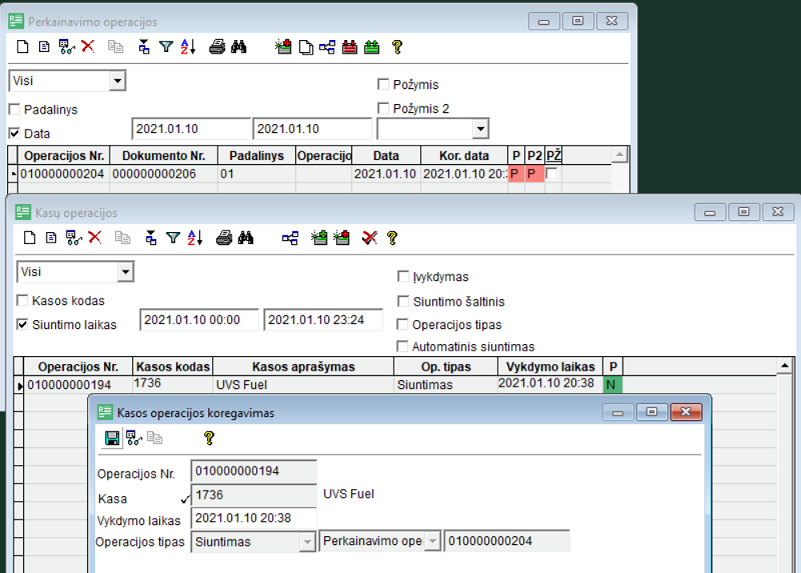
Task: Uncheck the Siuntimo laikas checkbox
Action: point(23,324)
